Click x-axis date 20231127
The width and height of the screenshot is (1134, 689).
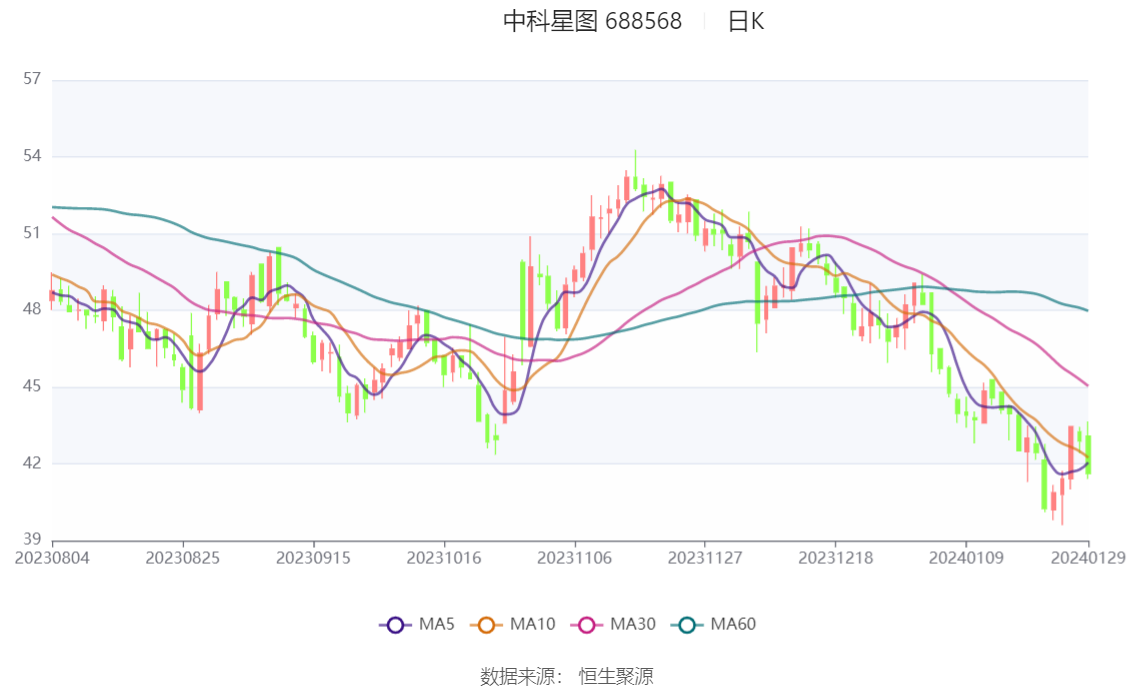[705, 558]
